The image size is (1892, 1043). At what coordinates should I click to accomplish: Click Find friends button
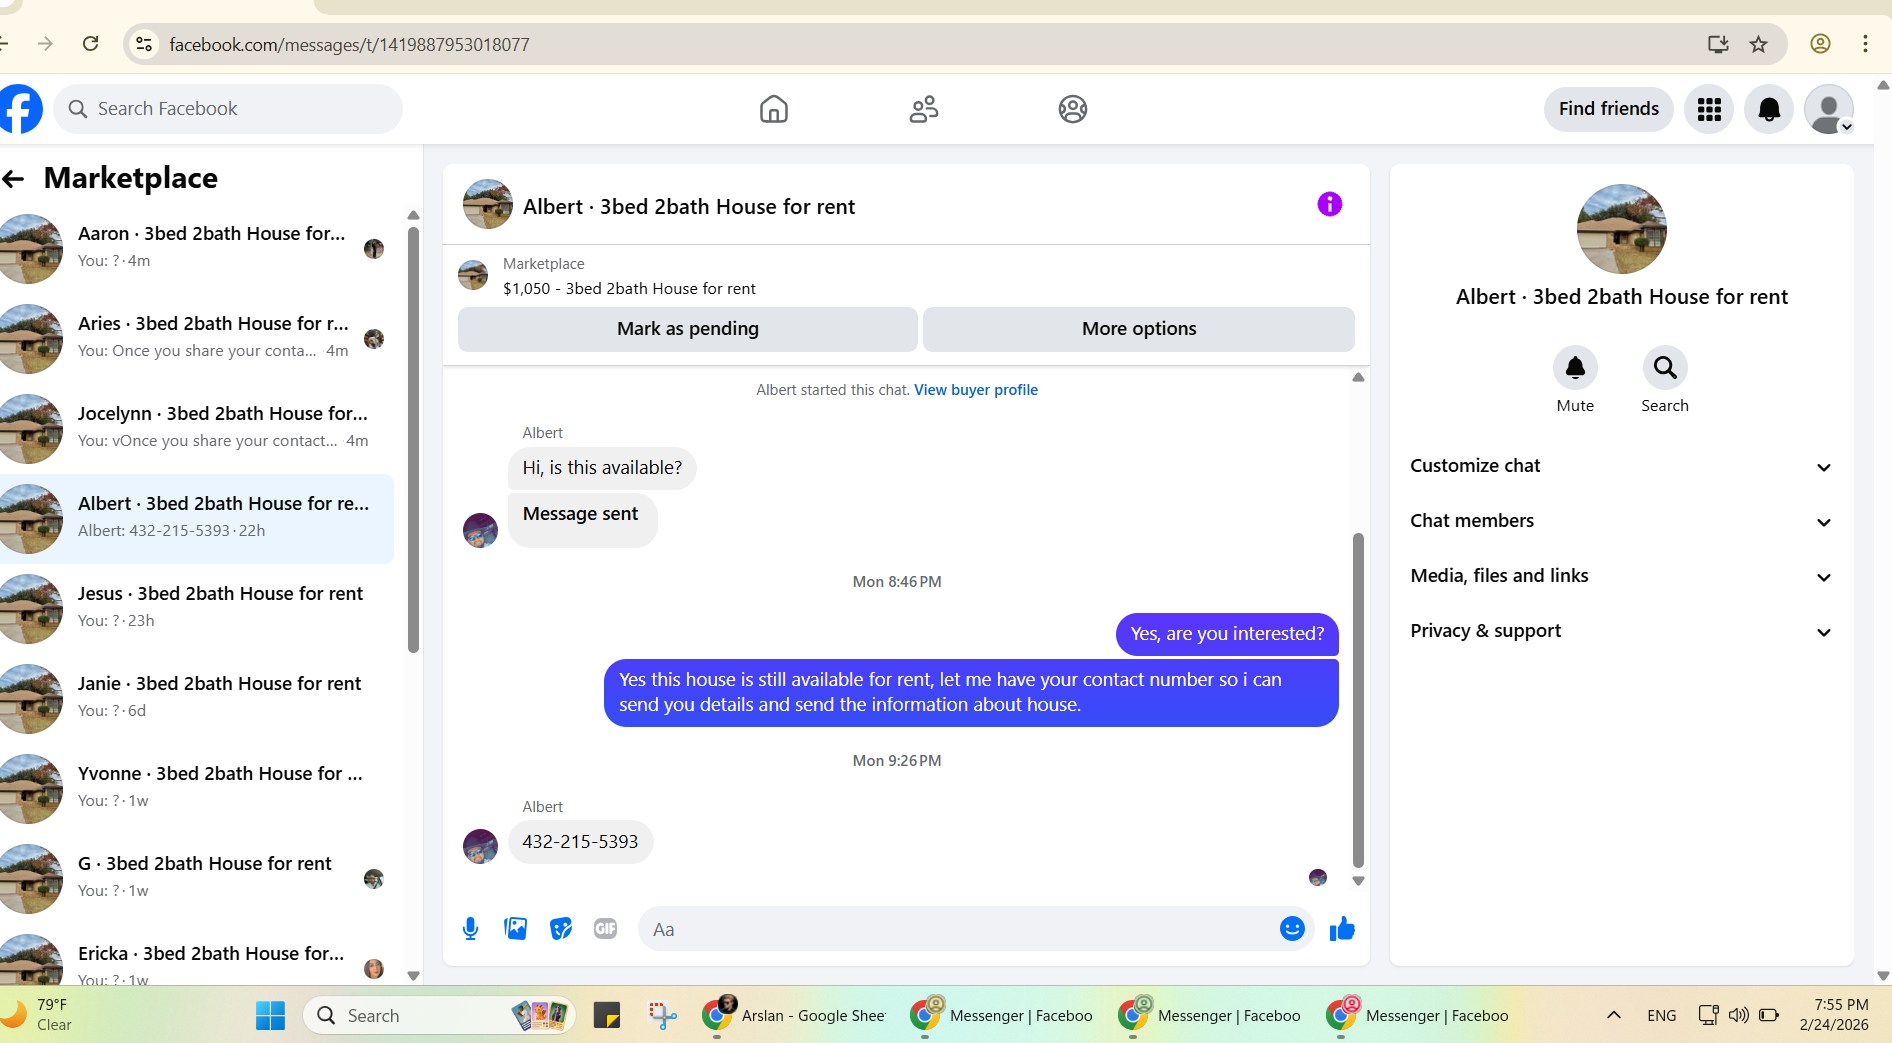(x=1608, y=109)
